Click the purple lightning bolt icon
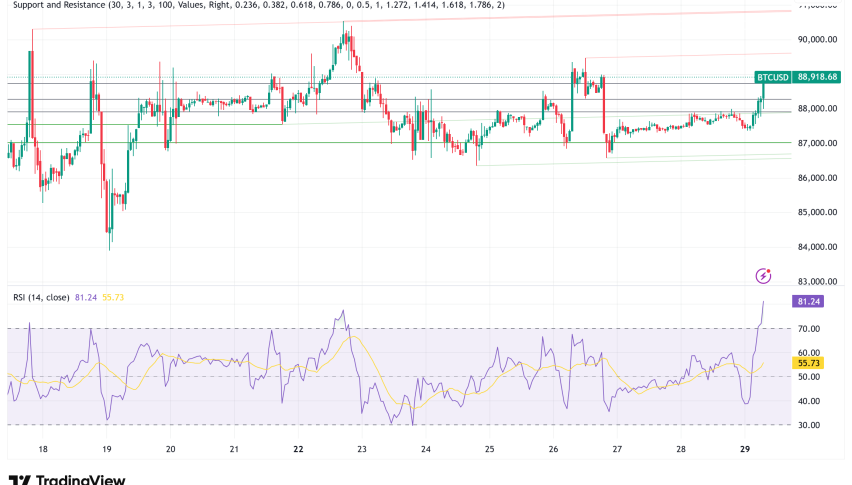This screenshot has height=485, width=852. 765,275
